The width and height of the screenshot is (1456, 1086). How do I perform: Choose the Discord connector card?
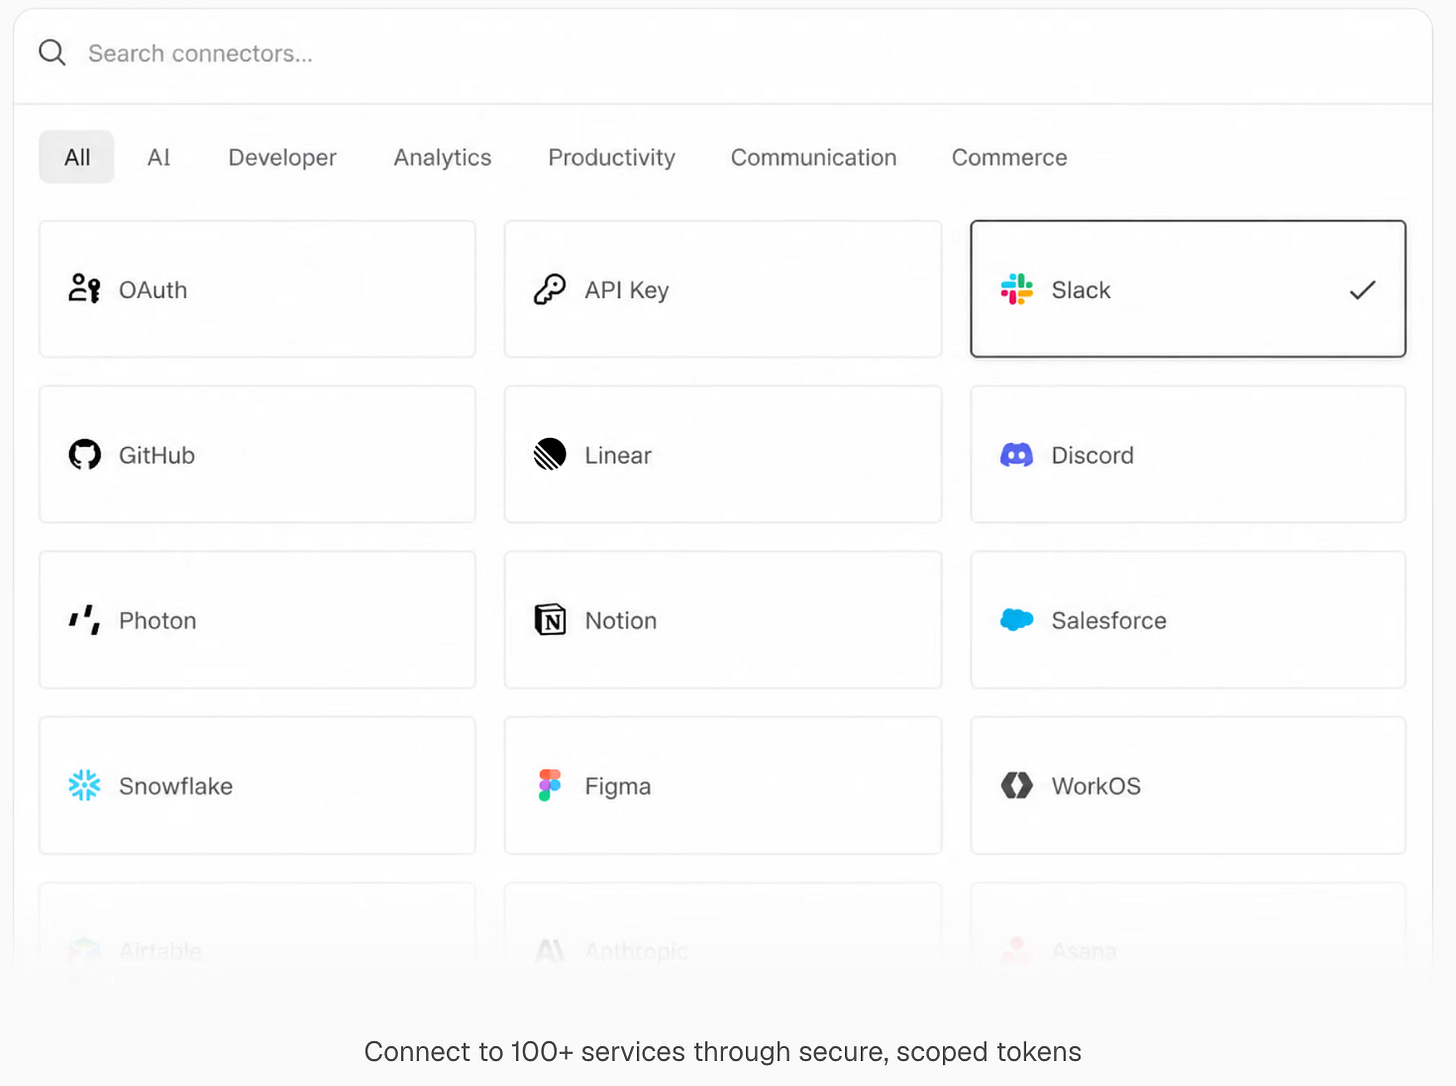pyautogui.click(x=1188, y=455)
